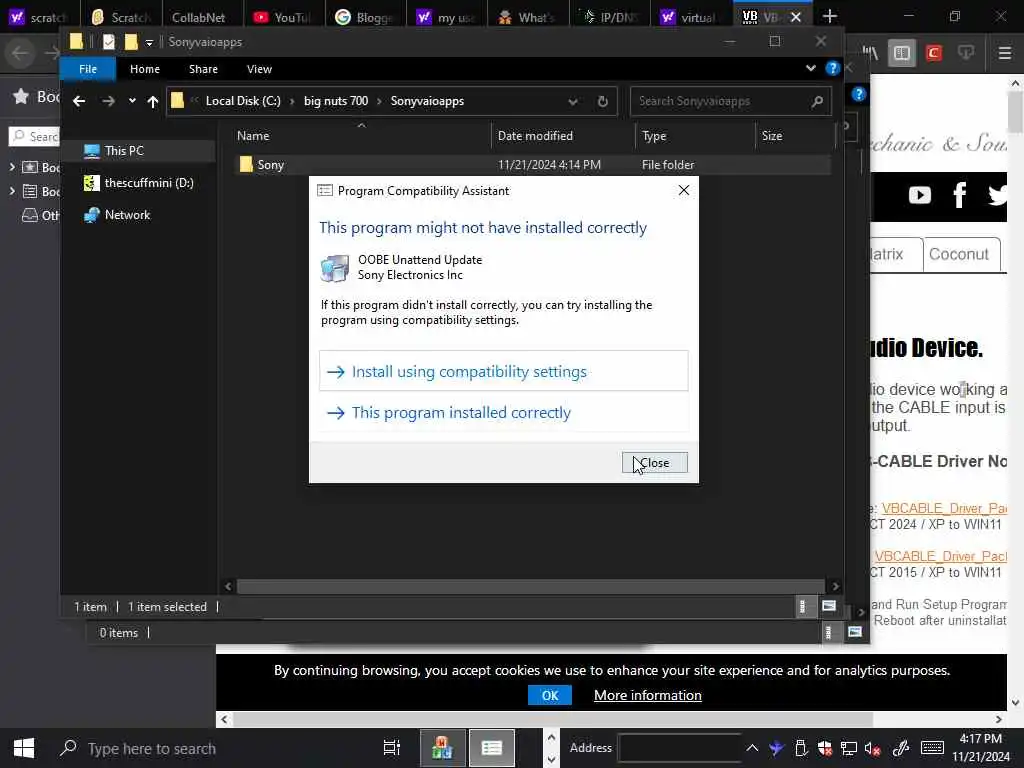Click red C extension icon in browser
The image size is (1024, 768).
click(934, 53)
